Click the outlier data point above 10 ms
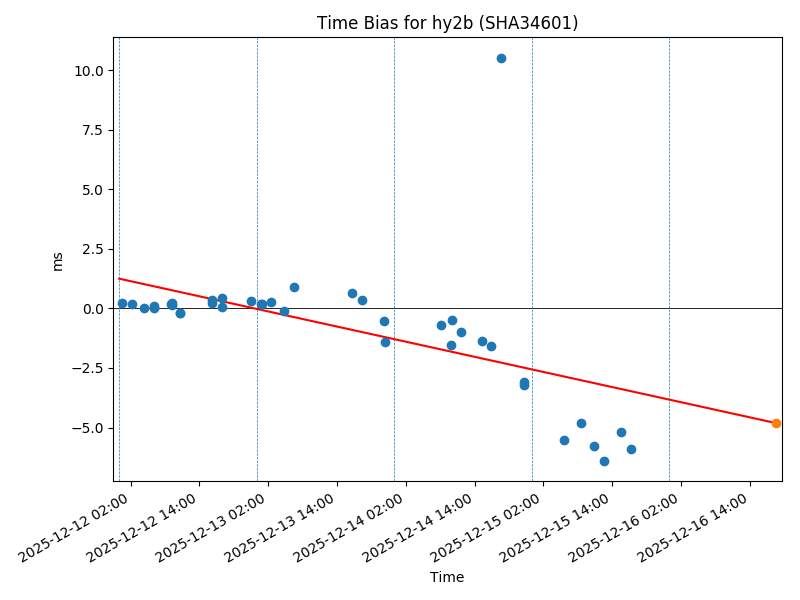Viewport: 800px width, 600px height. [501, 58]
